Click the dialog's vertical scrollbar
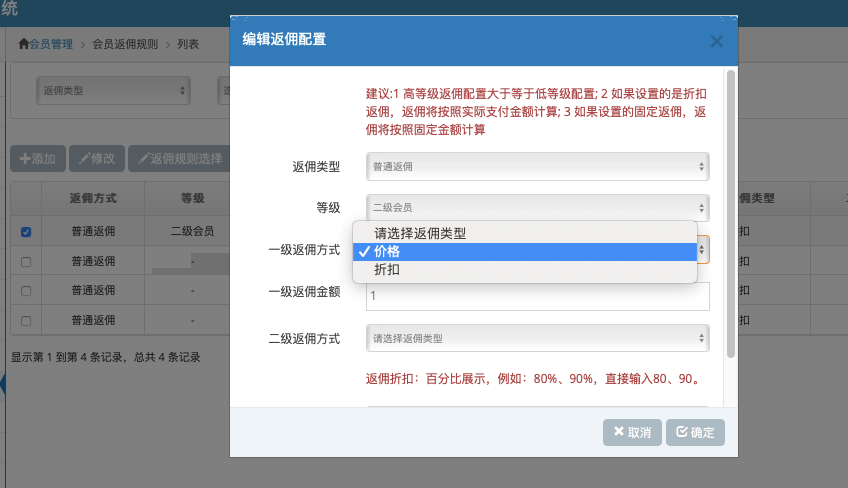This screenshot has width=848, height=488. [731, 214]
